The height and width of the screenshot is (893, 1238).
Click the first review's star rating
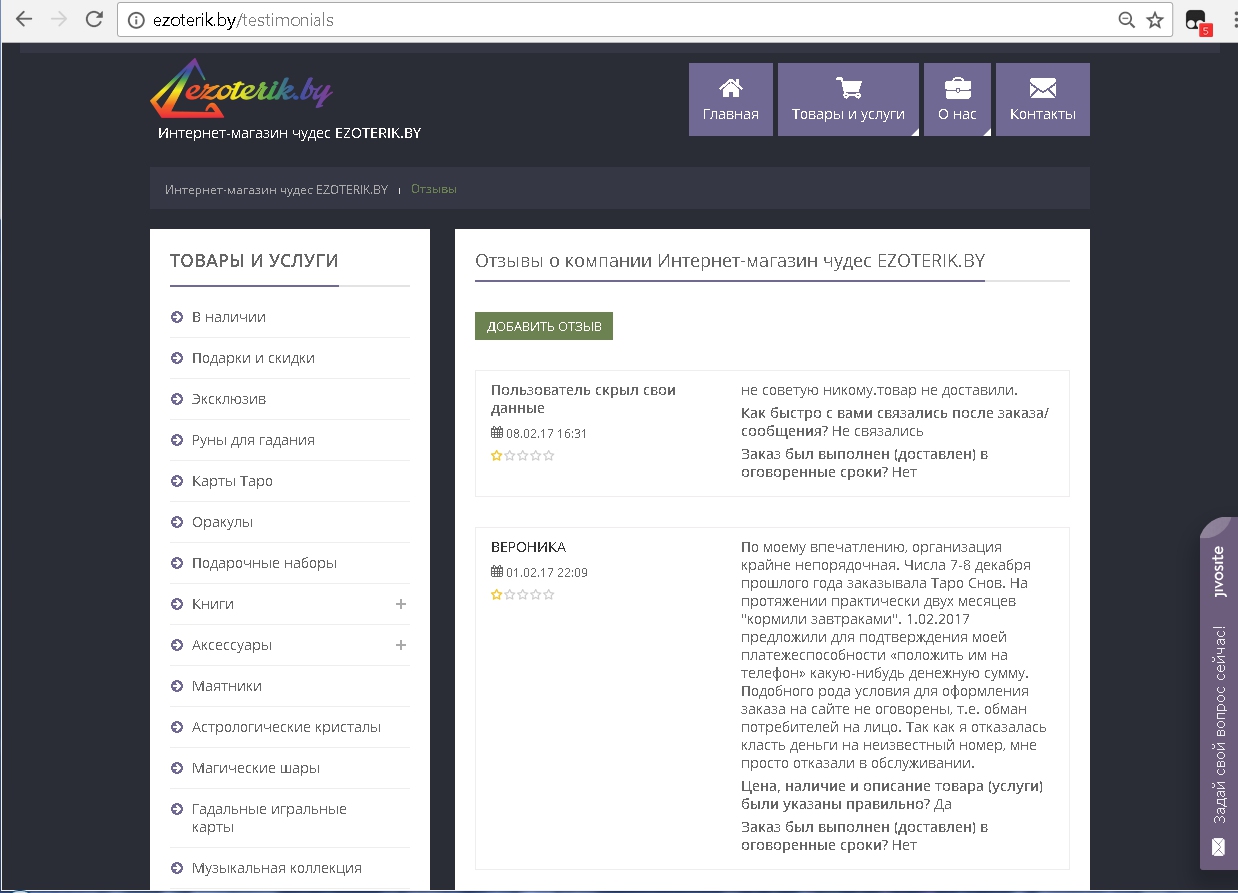(x=522, y=456)
